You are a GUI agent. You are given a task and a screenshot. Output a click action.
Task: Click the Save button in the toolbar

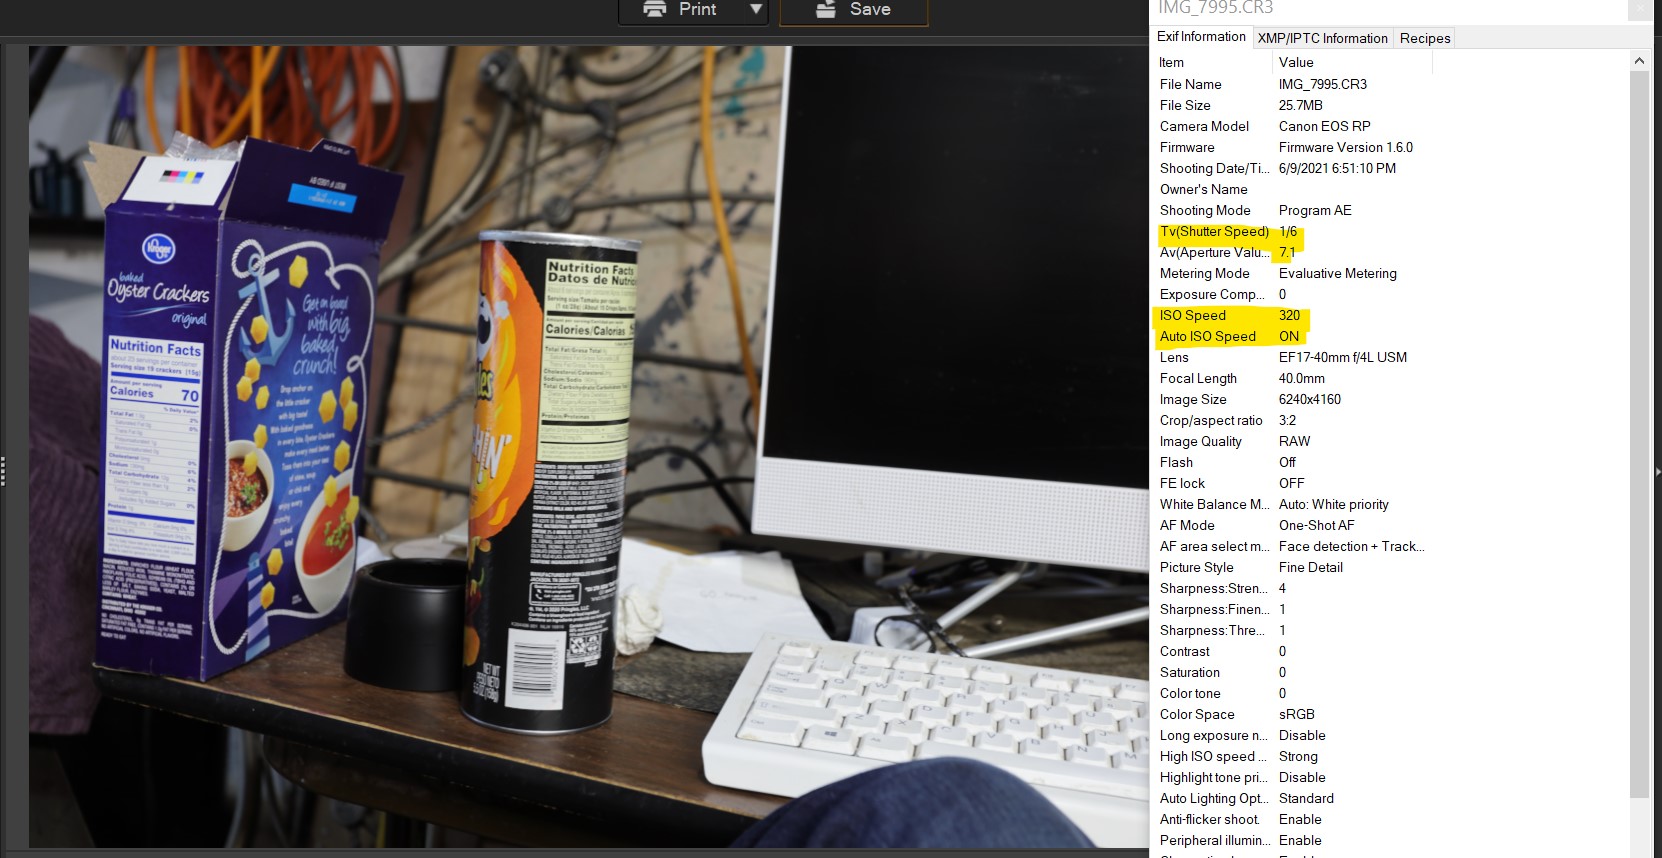pyautogui.click(x=853, y=10)
